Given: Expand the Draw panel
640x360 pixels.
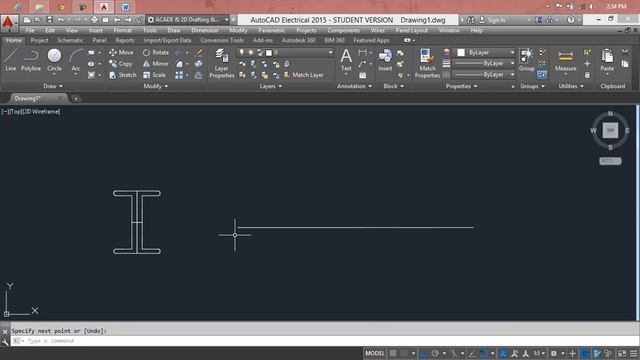Looking at the screenshot, I should 53,86.
